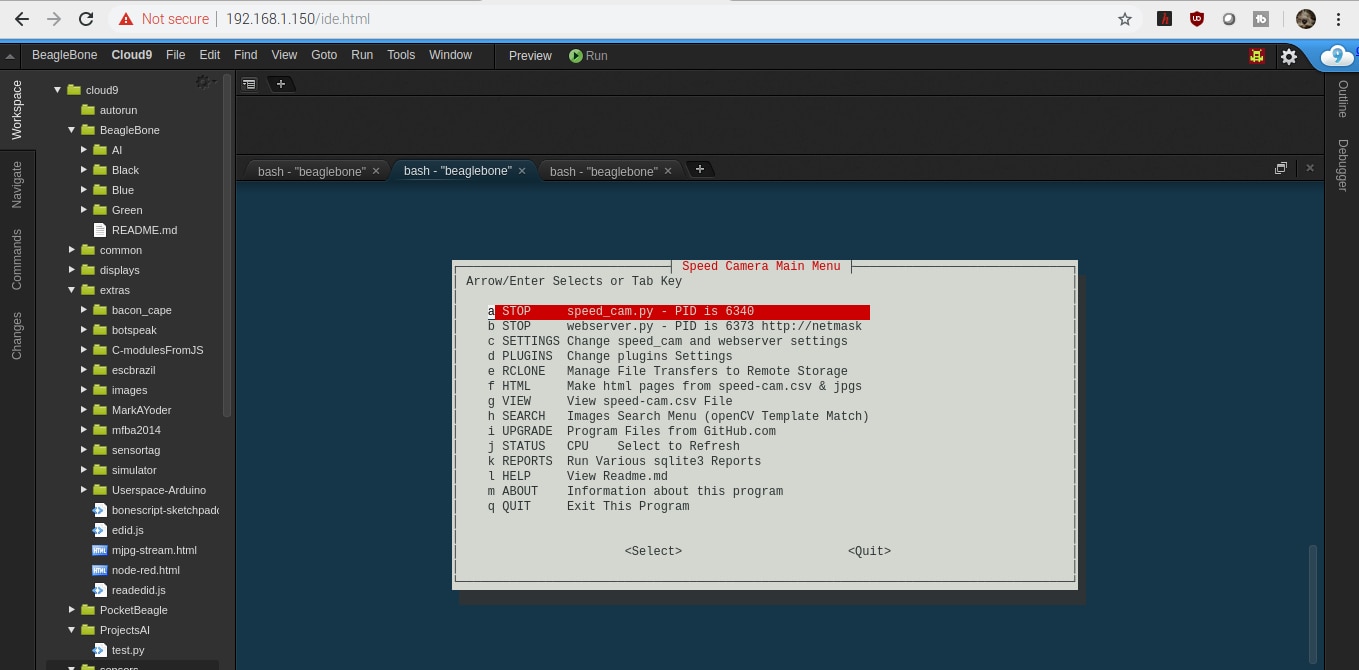Viewport: 1359px width, 670px height.
Task: Open the Navigate side panel
Action: click(17, 184)
